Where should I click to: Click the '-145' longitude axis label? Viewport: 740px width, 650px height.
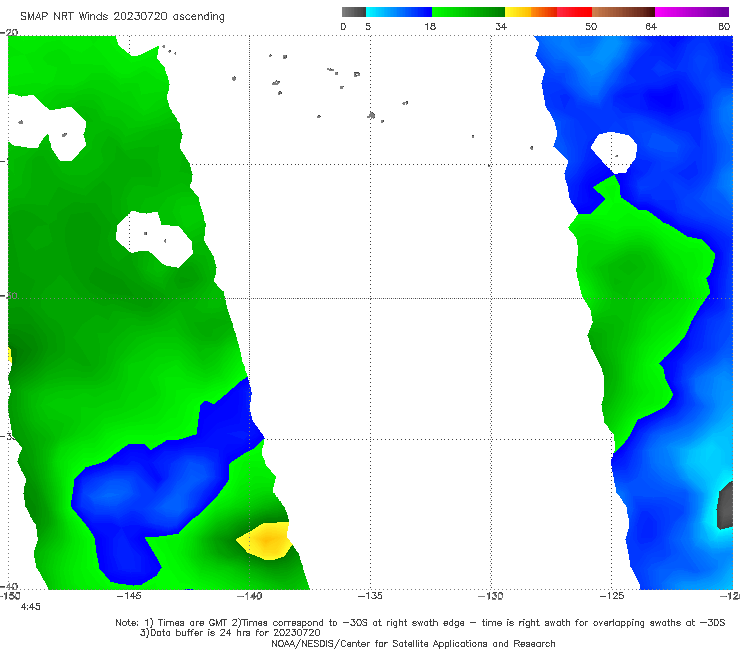coord(129,596)
